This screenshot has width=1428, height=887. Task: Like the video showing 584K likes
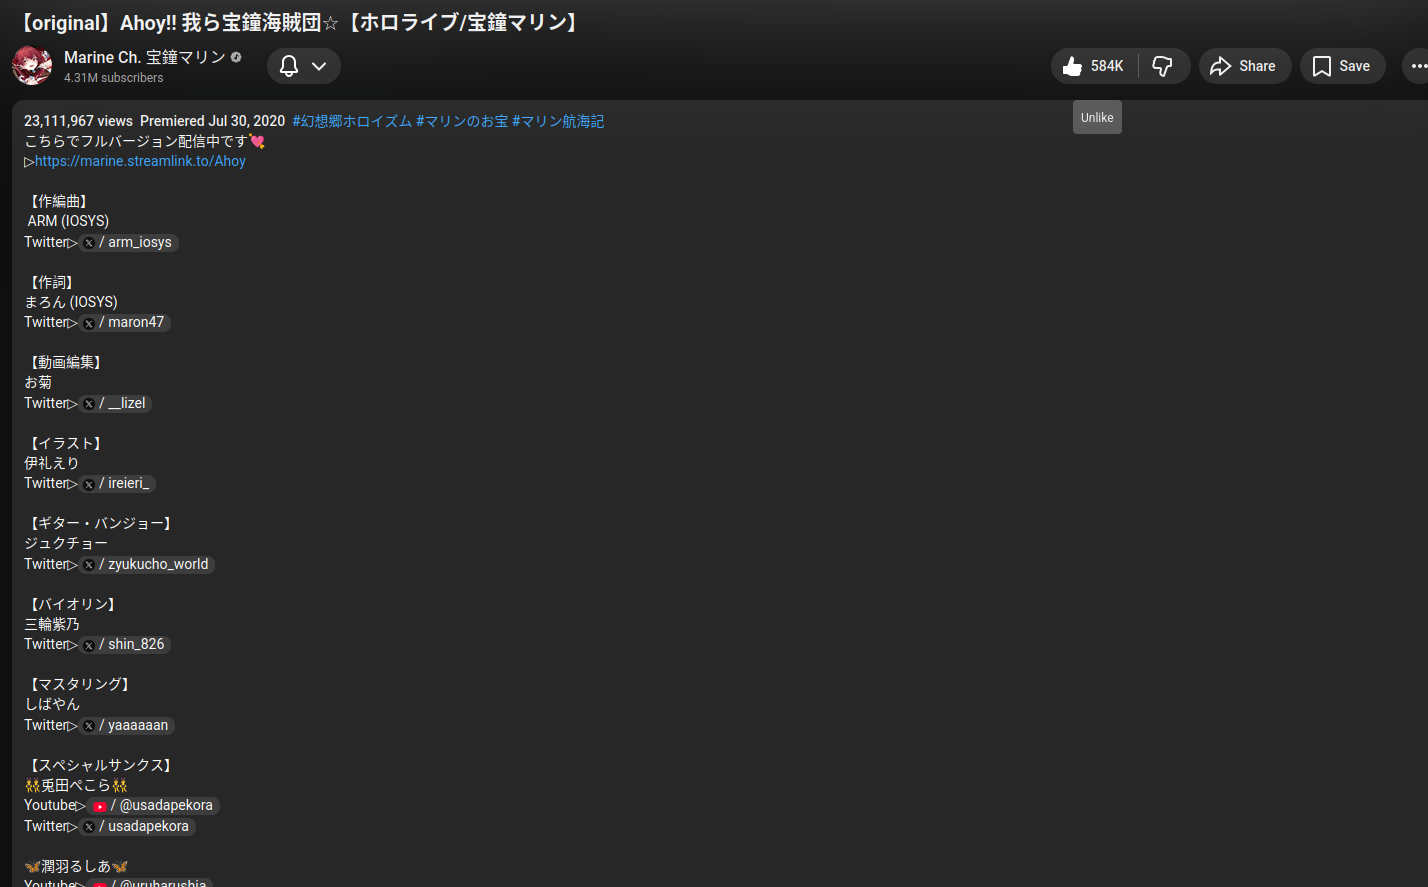coord(1094,66)
